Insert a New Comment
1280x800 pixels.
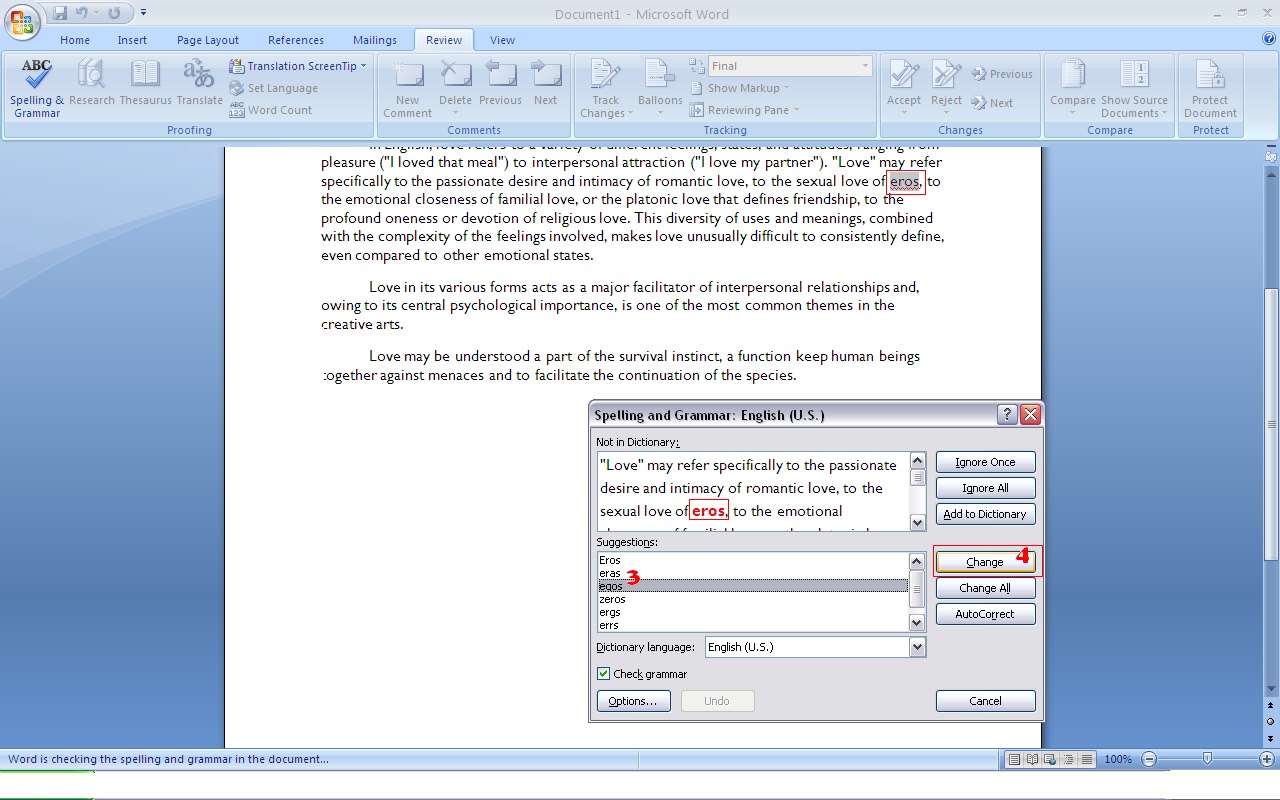406,87
